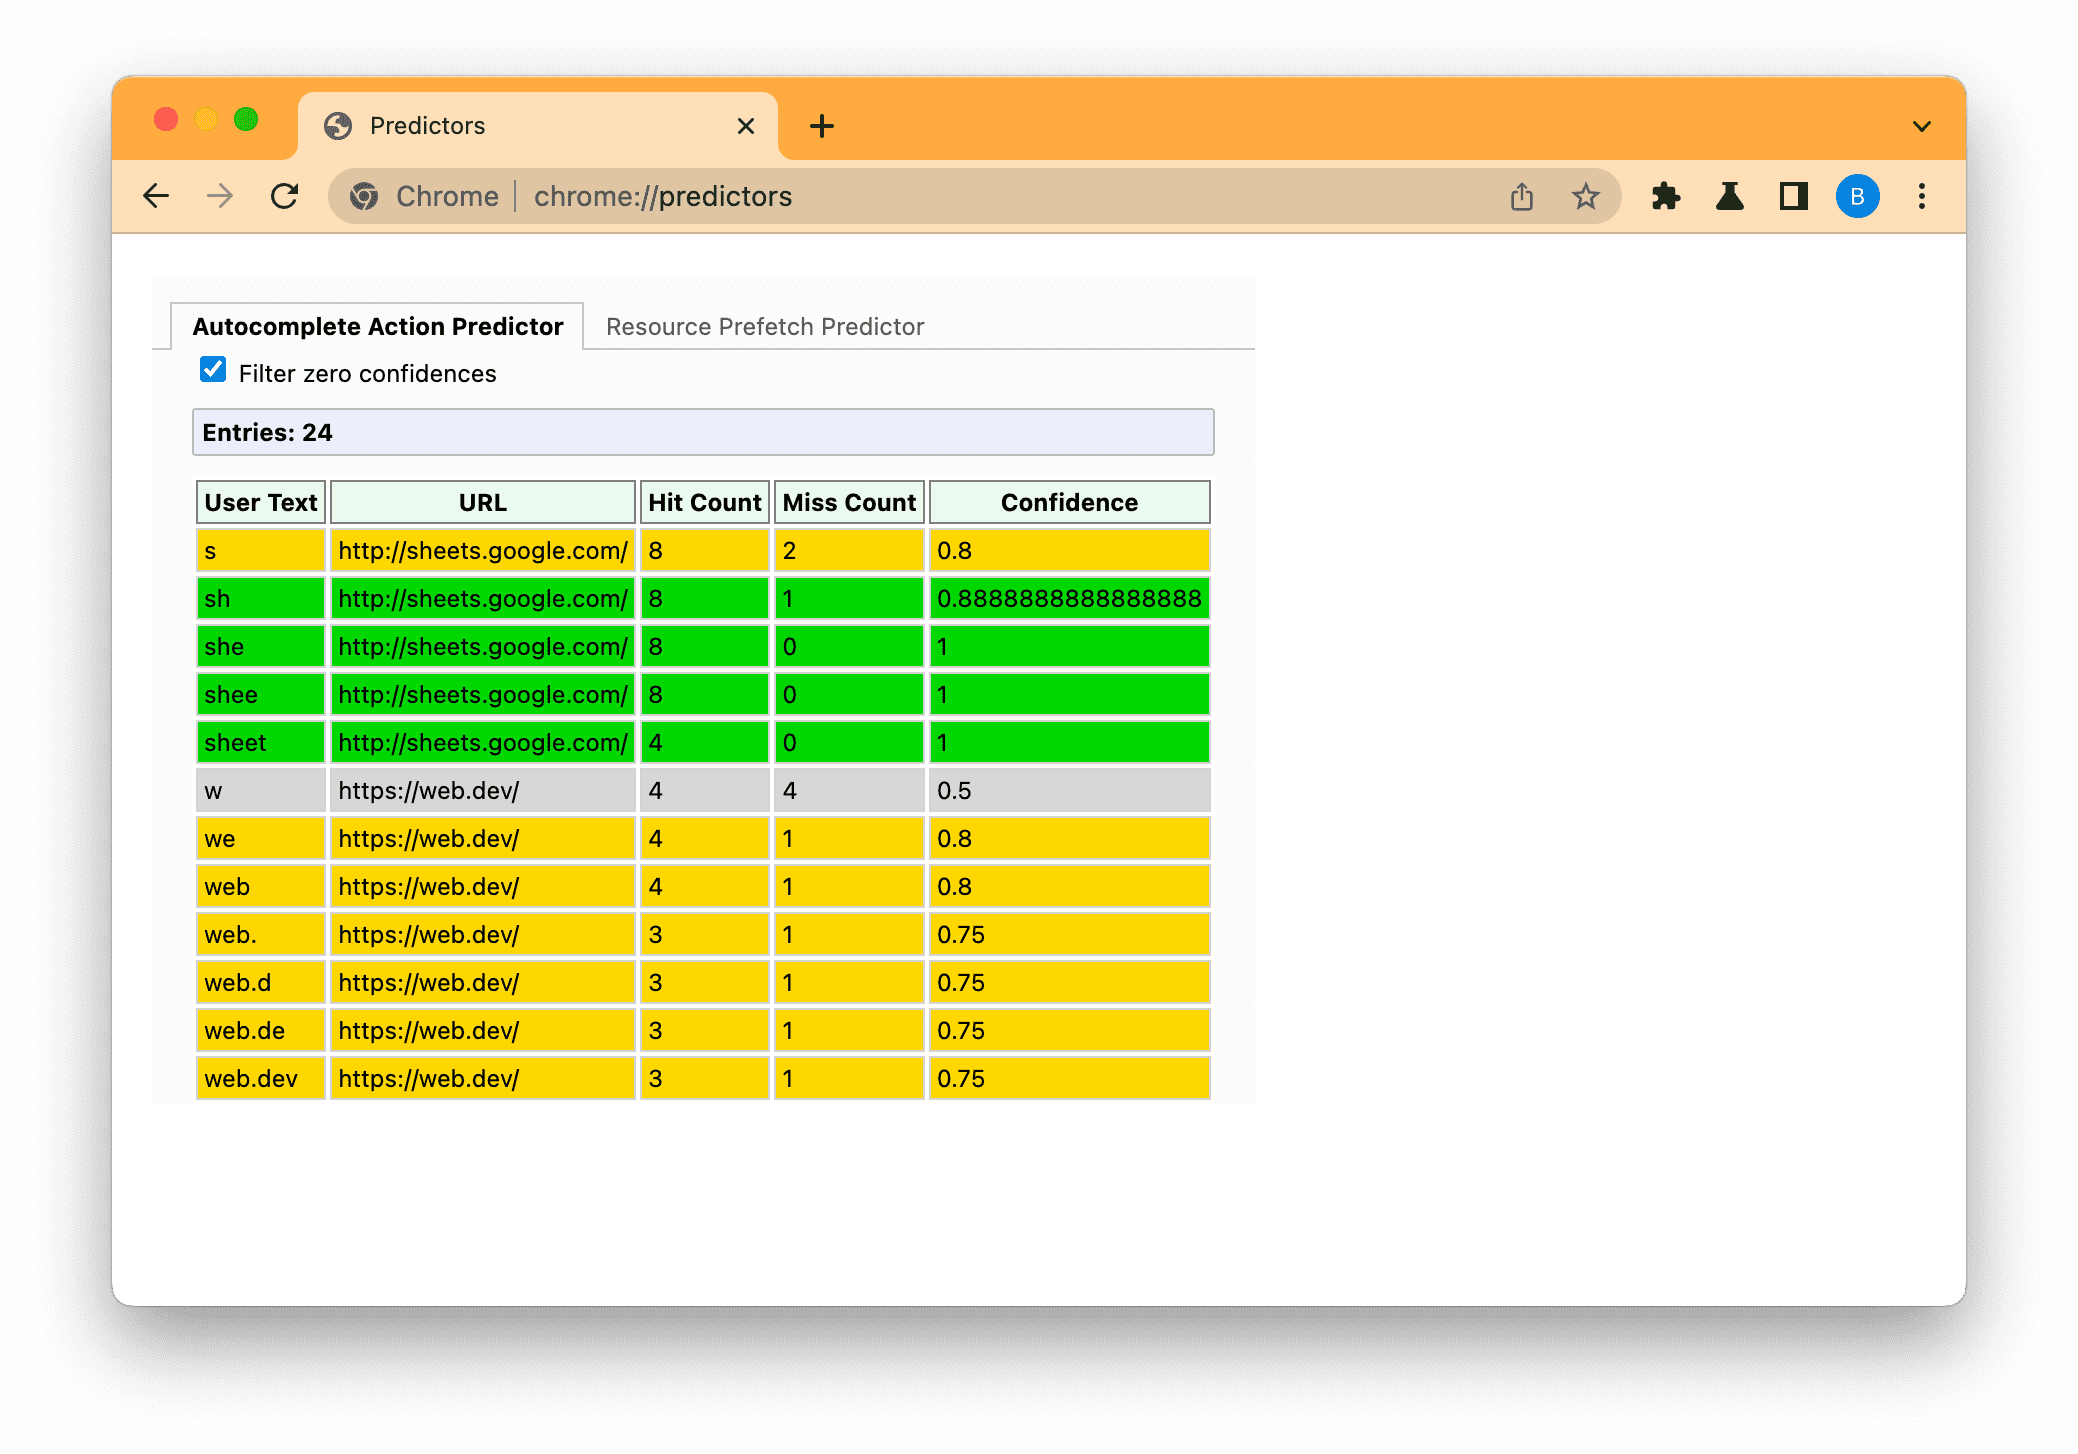
Task: Click the reload/refresh page icon
Action: tap(286, 196)
